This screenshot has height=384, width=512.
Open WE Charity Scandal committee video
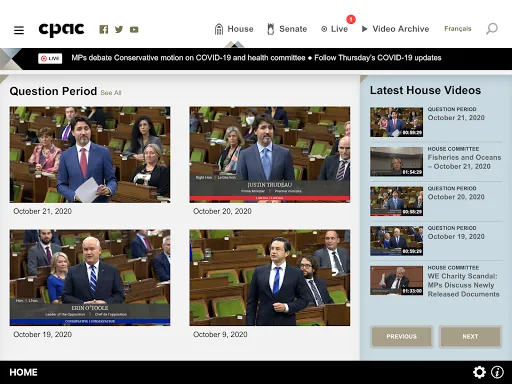pyautogui.click(x=436, y=281)
